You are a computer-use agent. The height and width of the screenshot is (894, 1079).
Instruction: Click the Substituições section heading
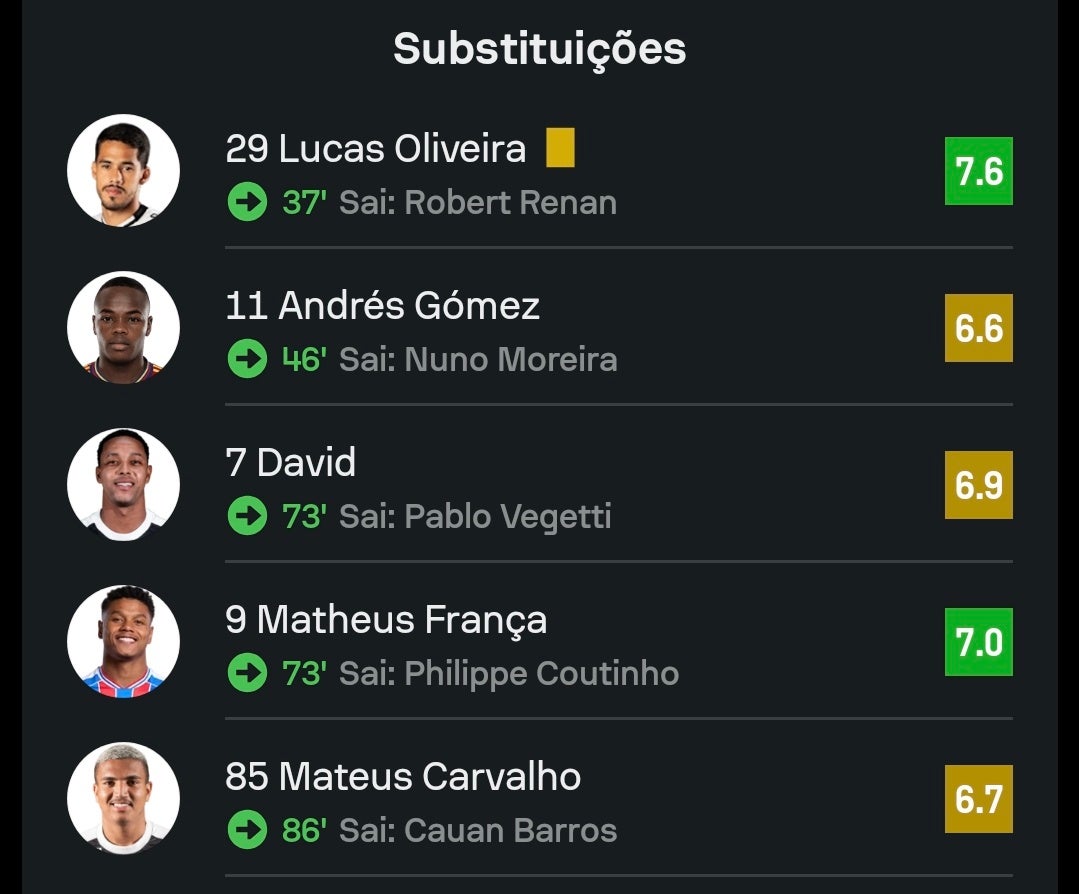coord(540,50)
